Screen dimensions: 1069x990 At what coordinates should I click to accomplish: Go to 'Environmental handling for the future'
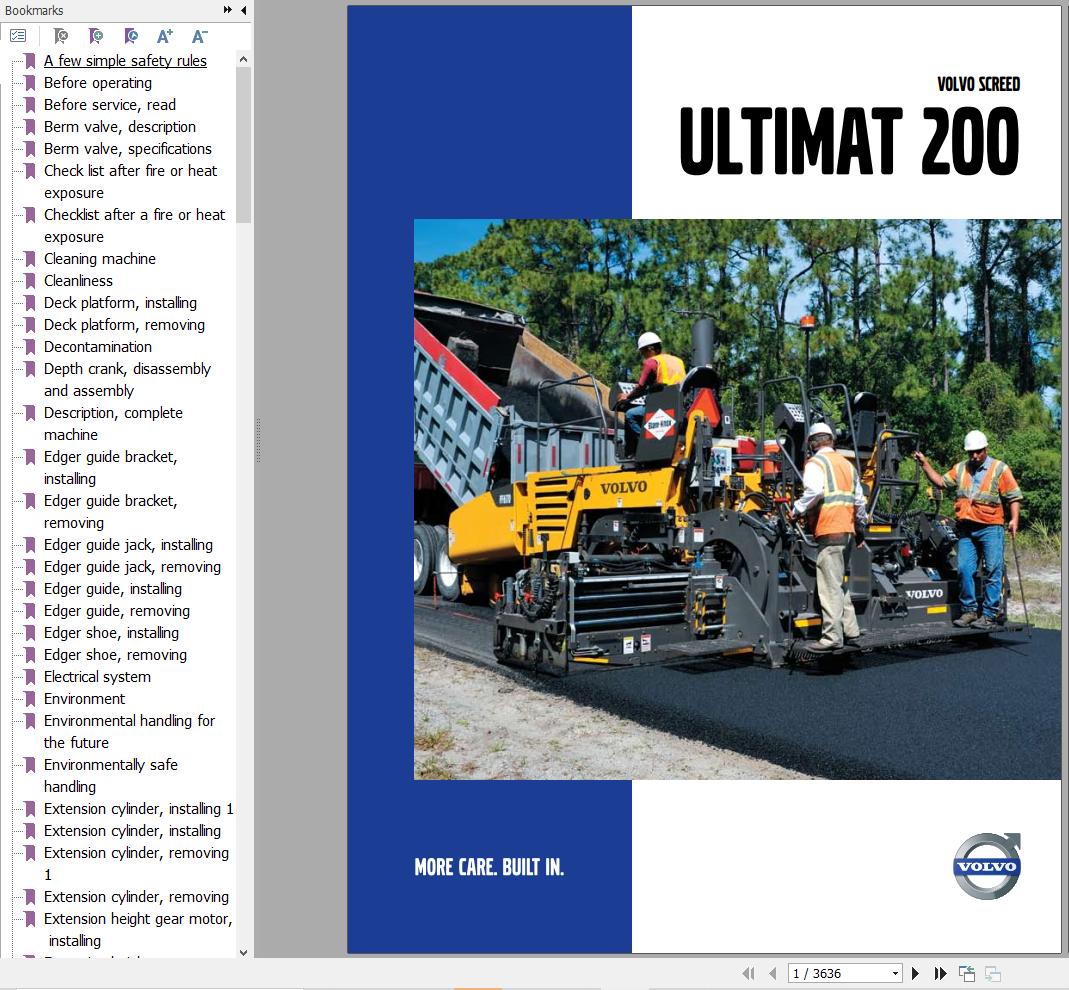click(129, 732)
